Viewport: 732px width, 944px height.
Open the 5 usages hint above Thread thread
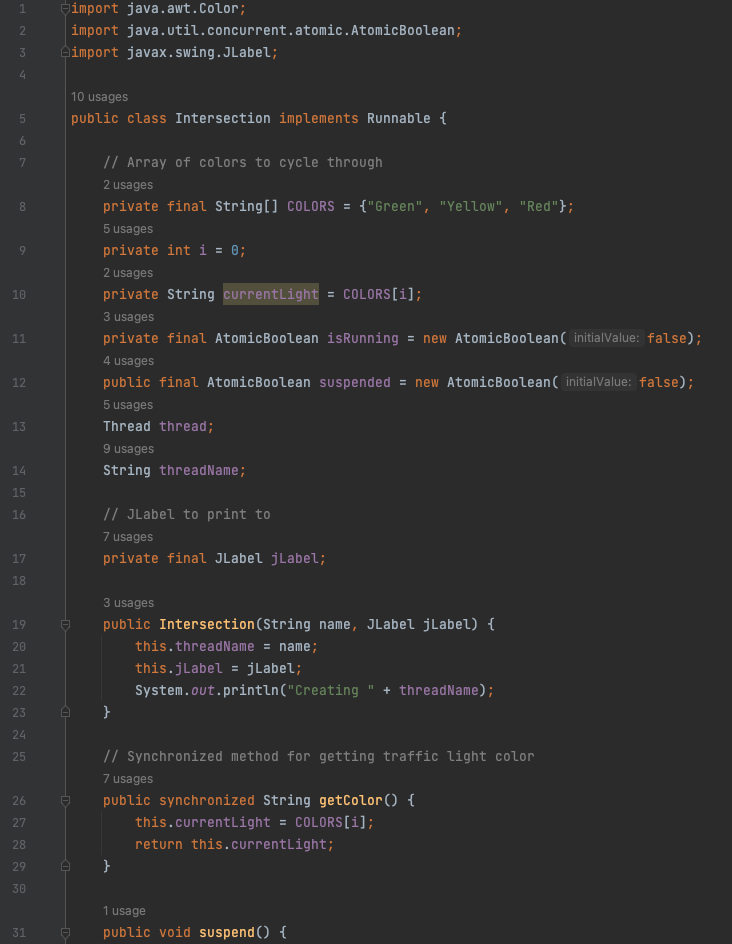click(x=128, y=405)
